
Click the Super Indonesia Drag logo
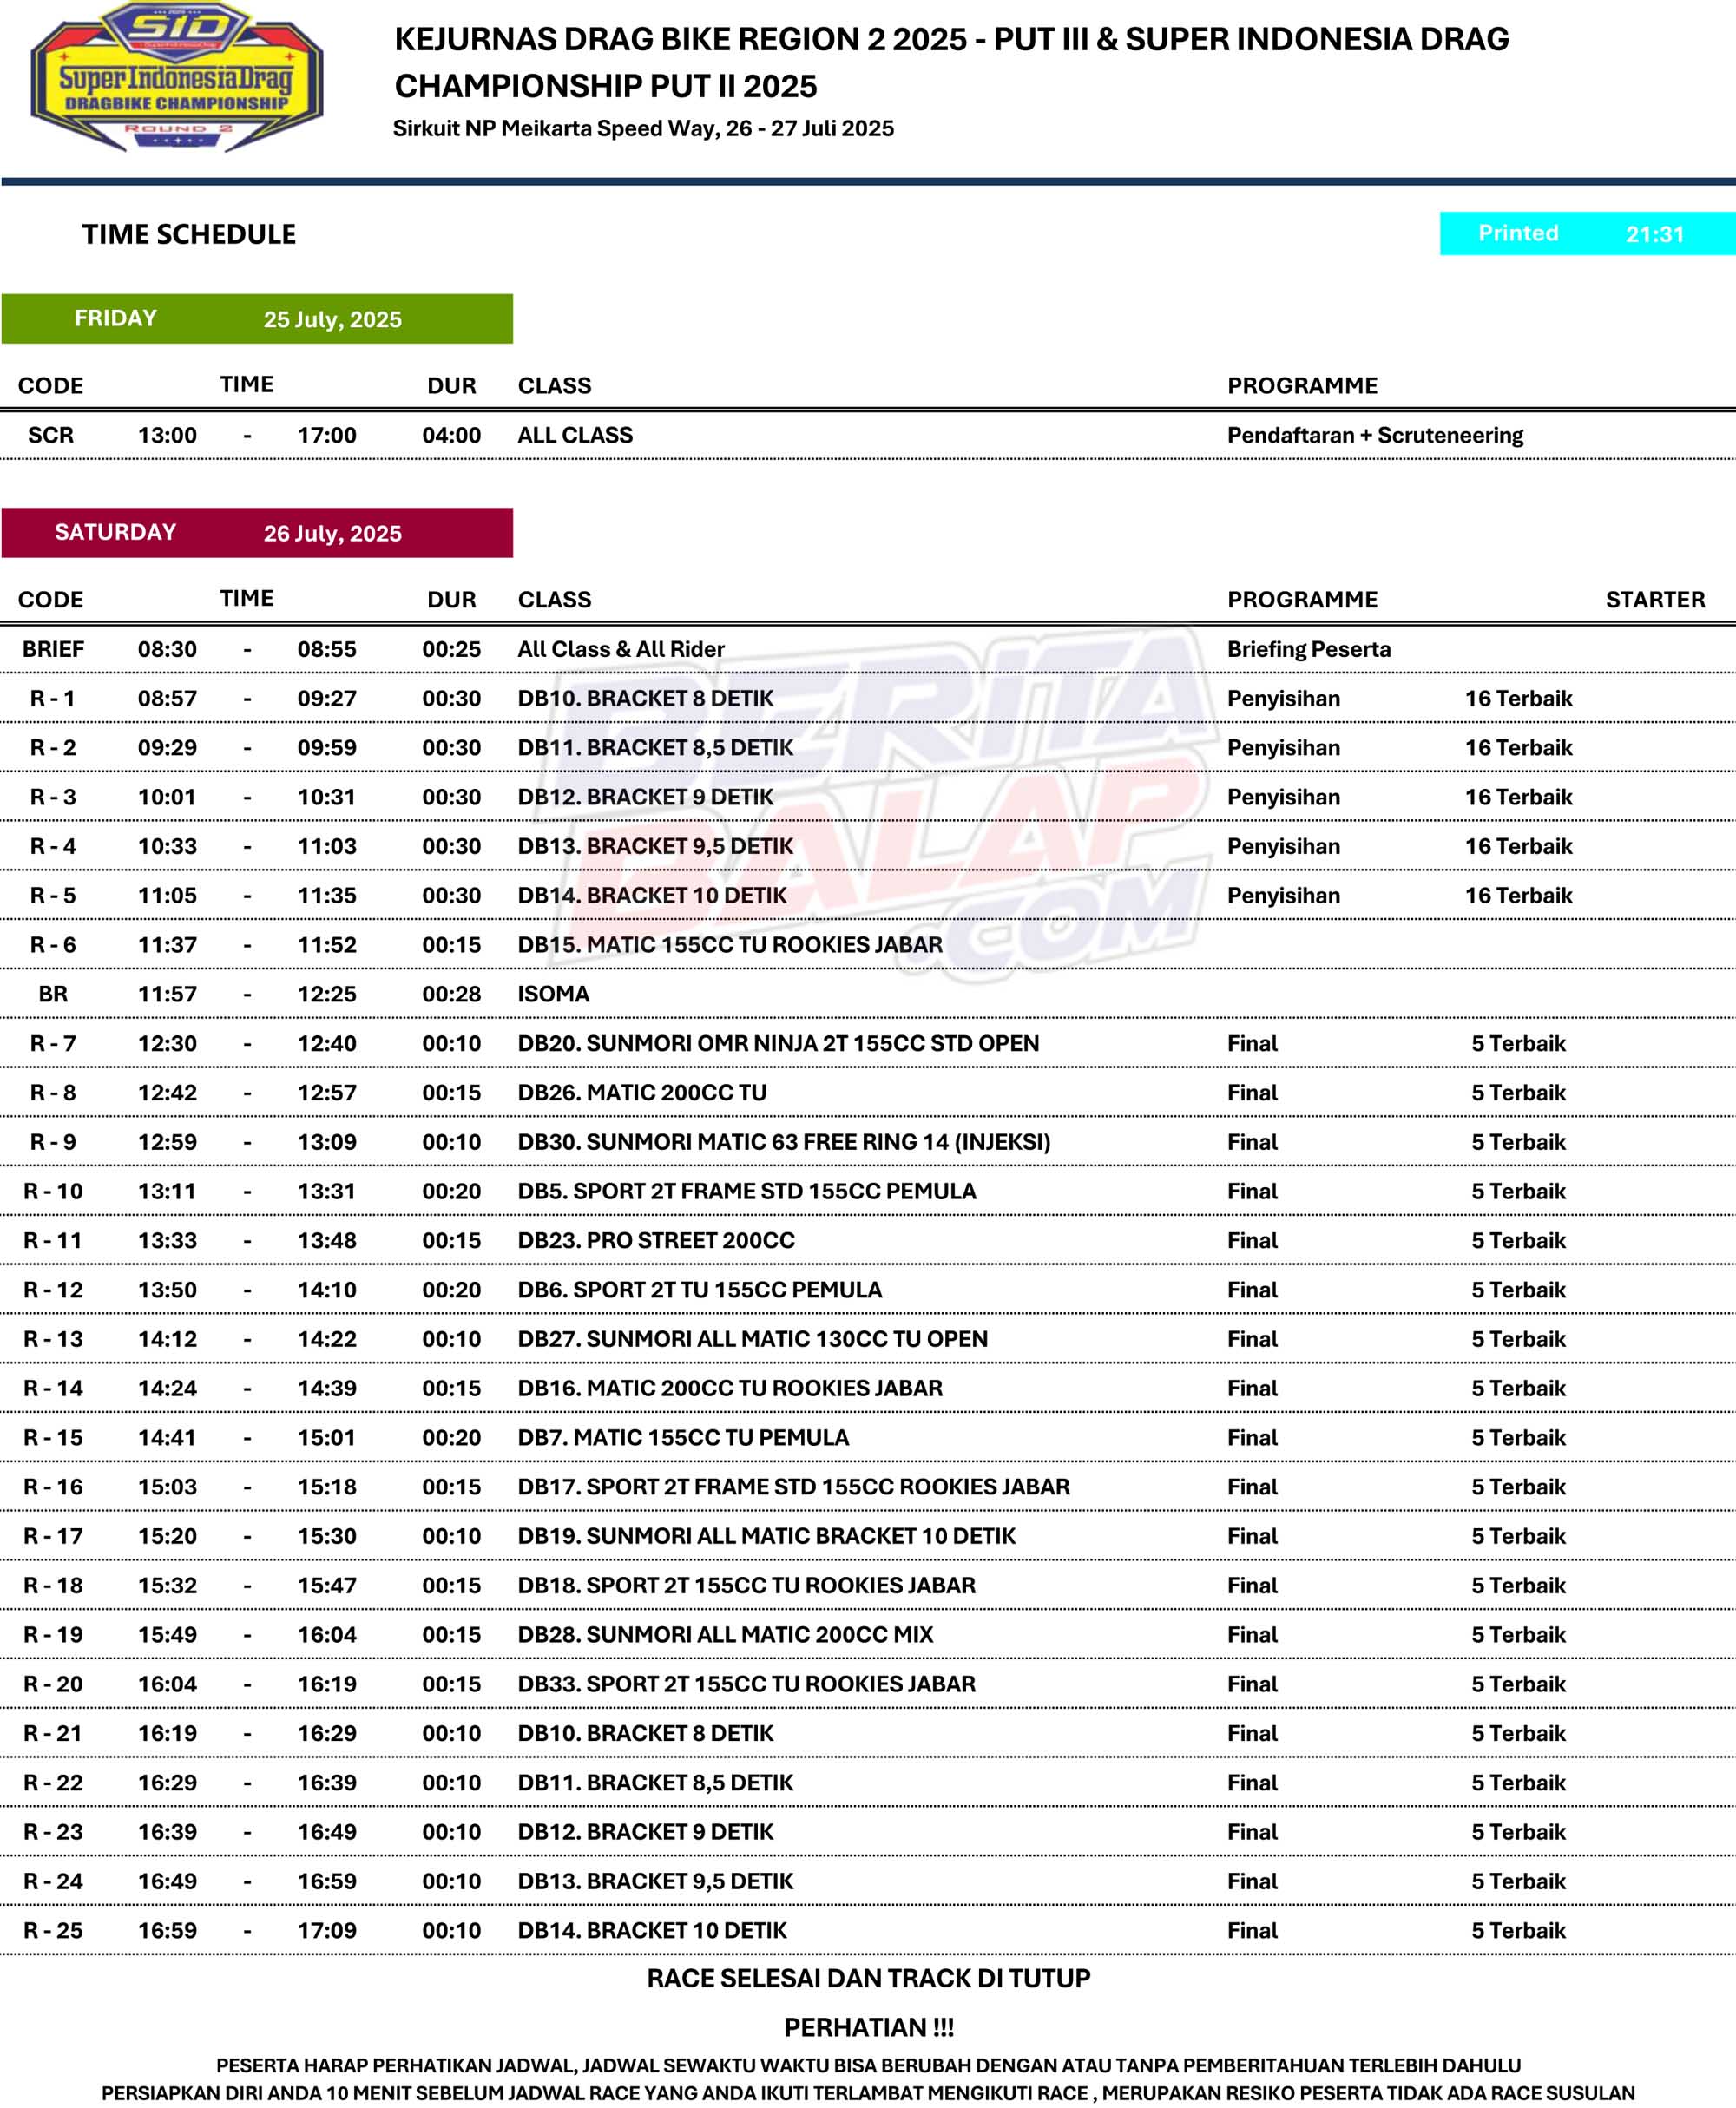177,77
